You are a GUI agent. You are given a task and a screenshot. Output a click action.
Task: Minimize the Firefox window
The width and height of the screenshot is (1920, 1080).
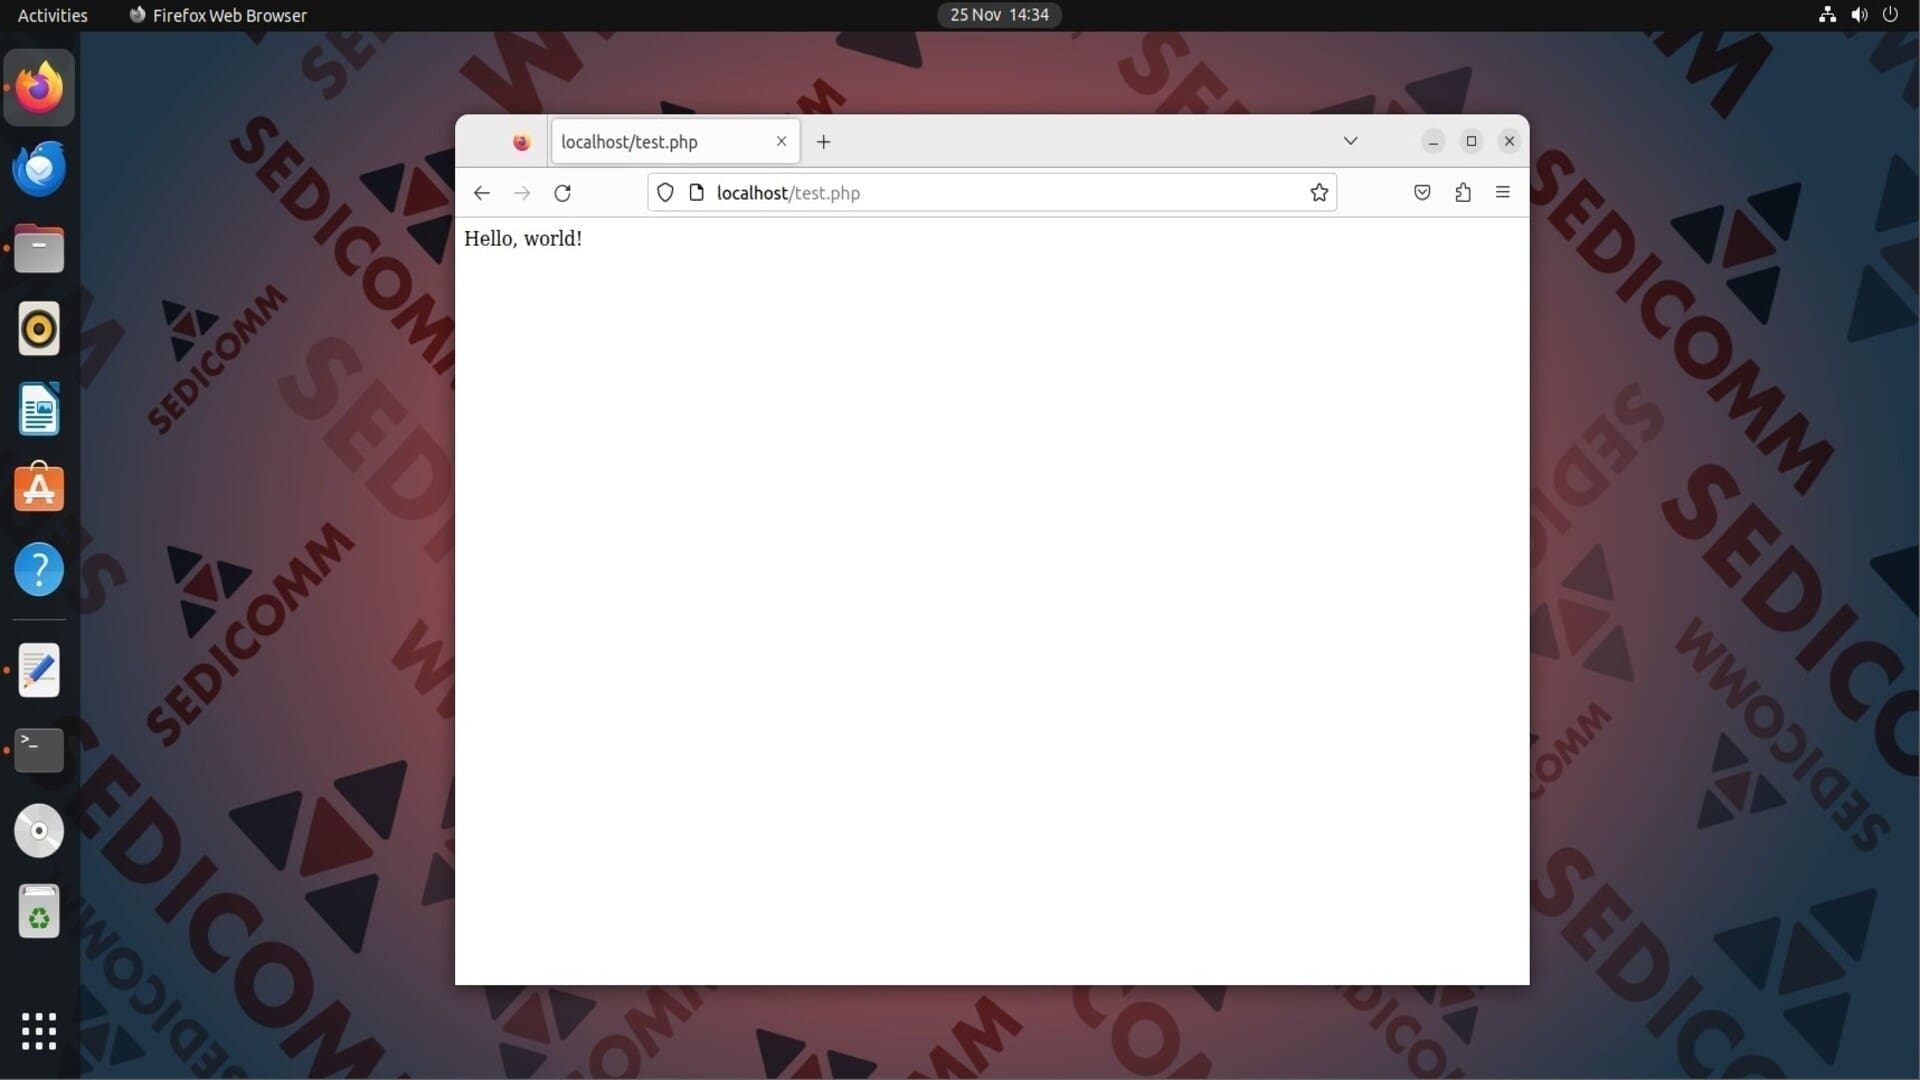coord(1433,141)
